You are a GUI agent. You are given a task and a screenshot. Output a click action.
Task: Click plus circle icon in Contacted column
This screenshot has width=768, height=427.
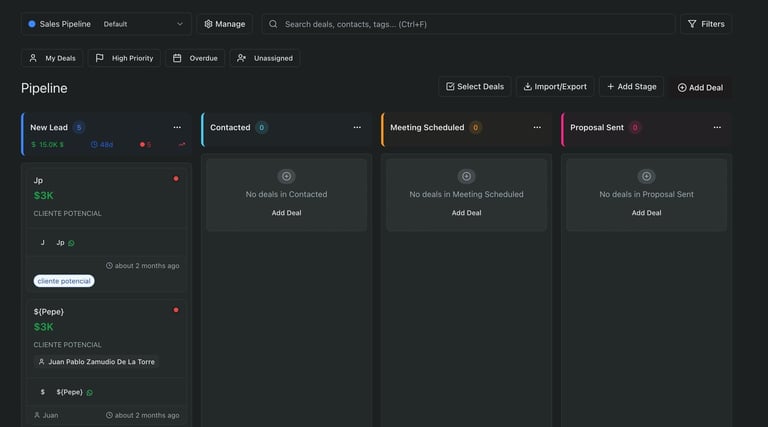pos(287,176)
